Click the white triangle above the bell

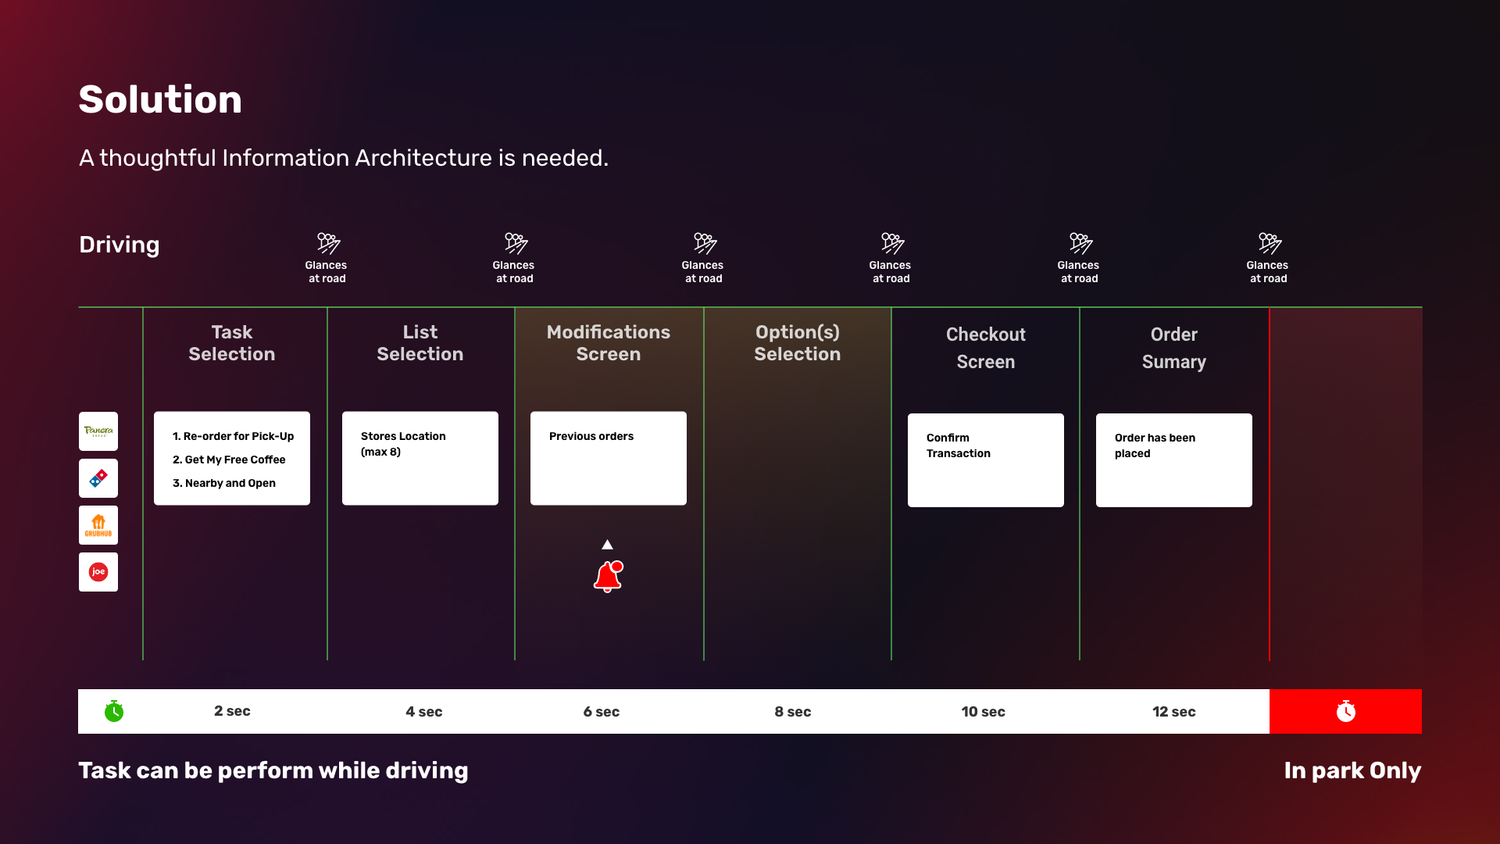pyautogui.click(x=607, y=543)
